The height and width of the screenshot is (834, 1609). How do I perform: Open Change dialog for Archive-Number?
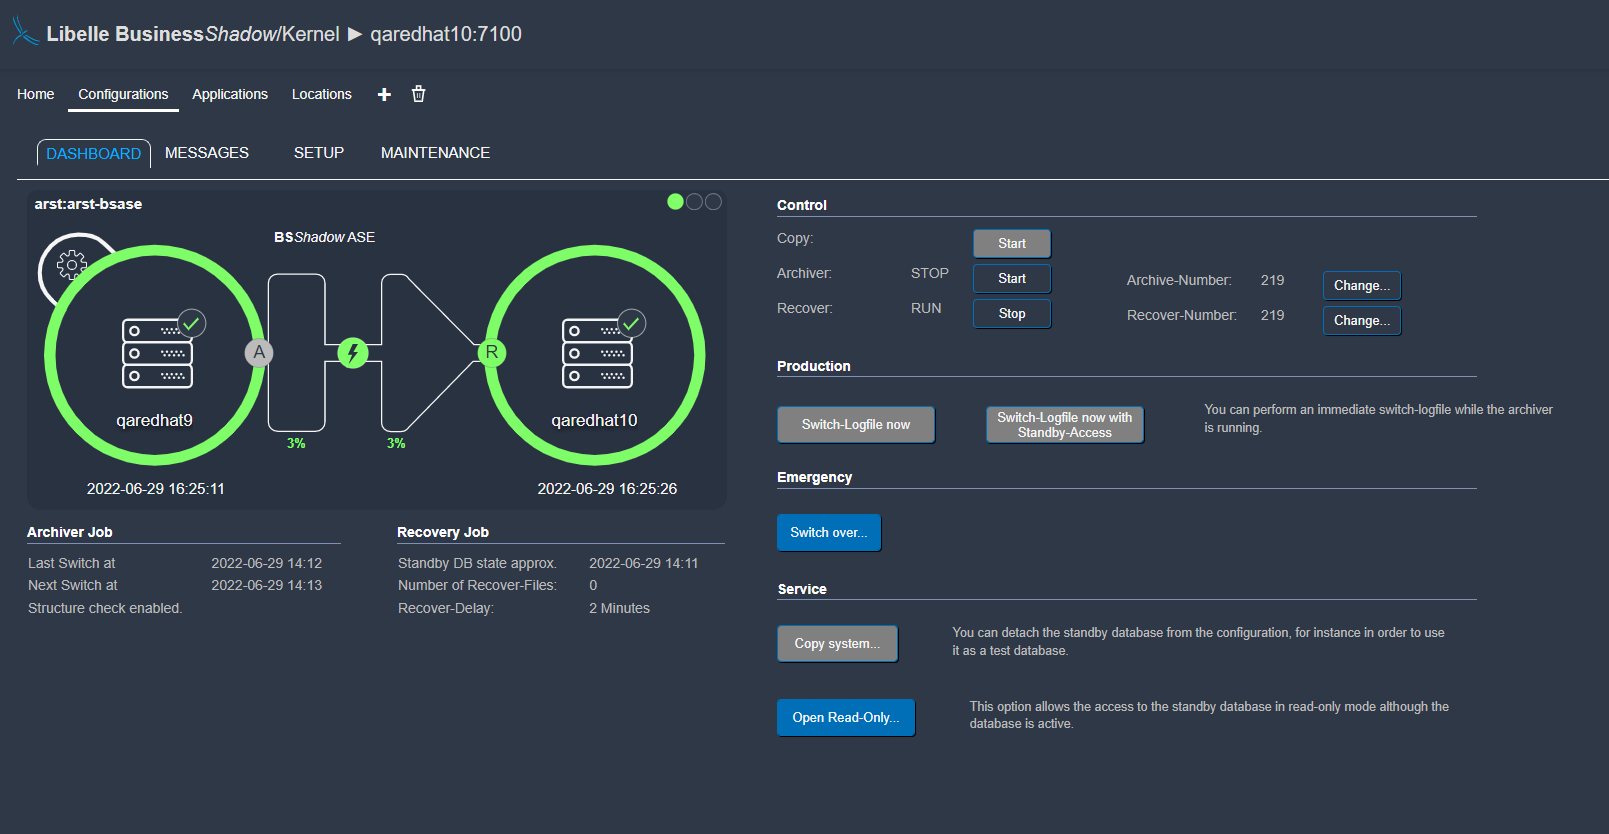1361,286
